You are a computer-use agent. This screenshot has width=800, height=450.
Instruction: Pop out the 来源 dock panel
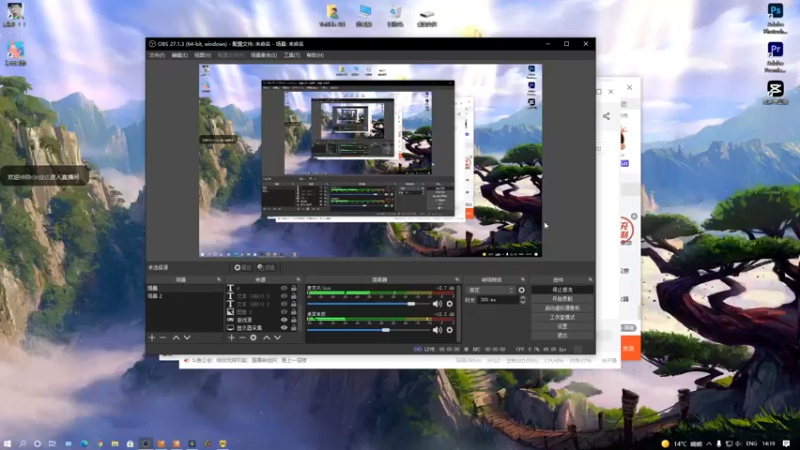pos(298,280)
